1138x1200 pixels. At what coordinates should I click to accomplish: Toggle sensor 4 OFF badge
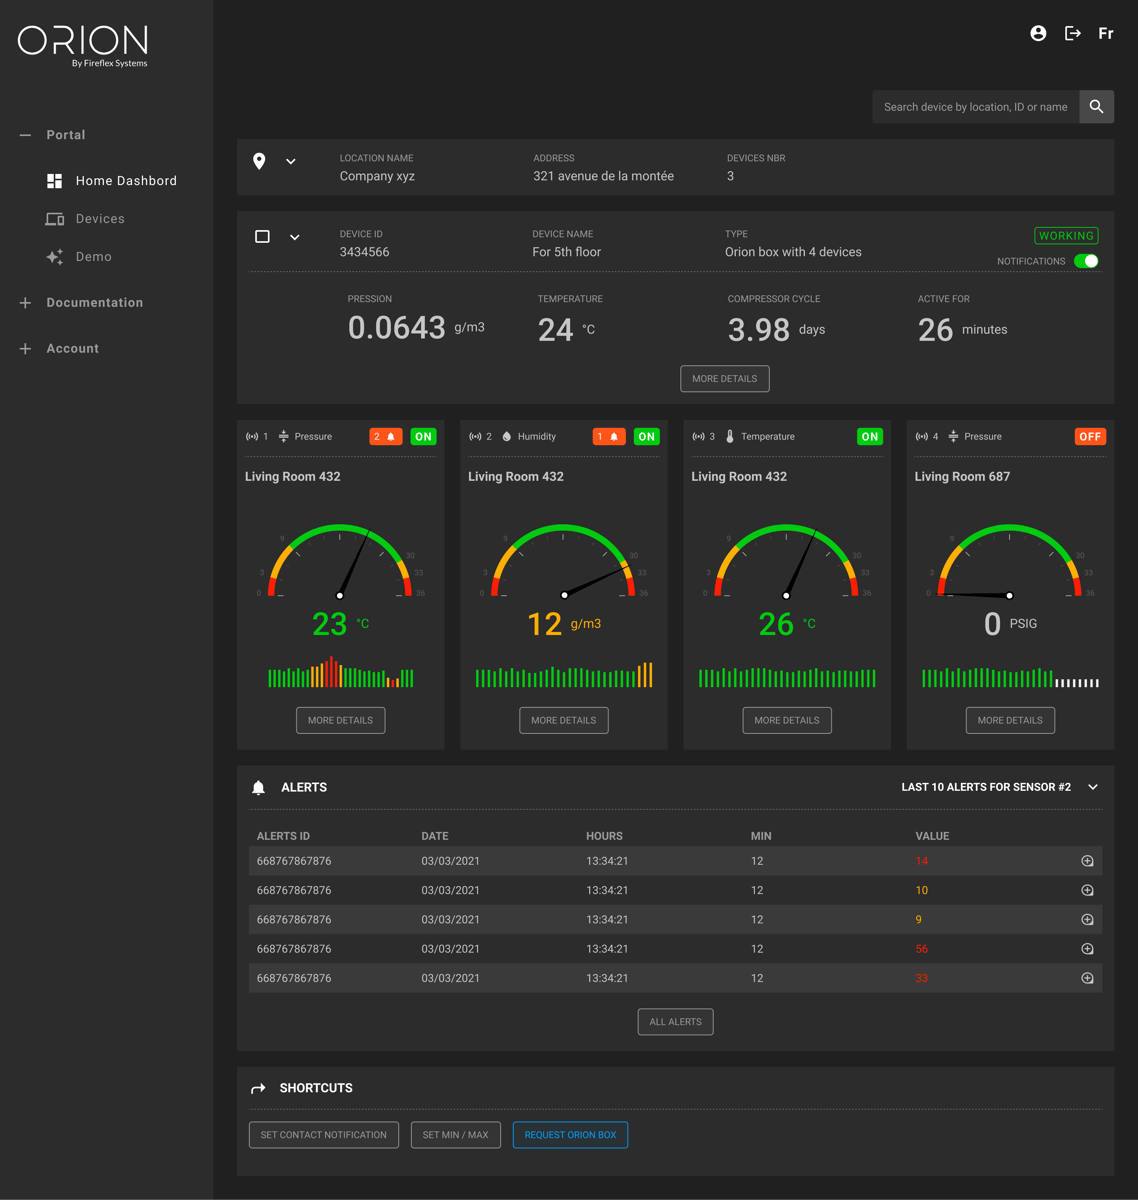click(x=1090, y=437)
